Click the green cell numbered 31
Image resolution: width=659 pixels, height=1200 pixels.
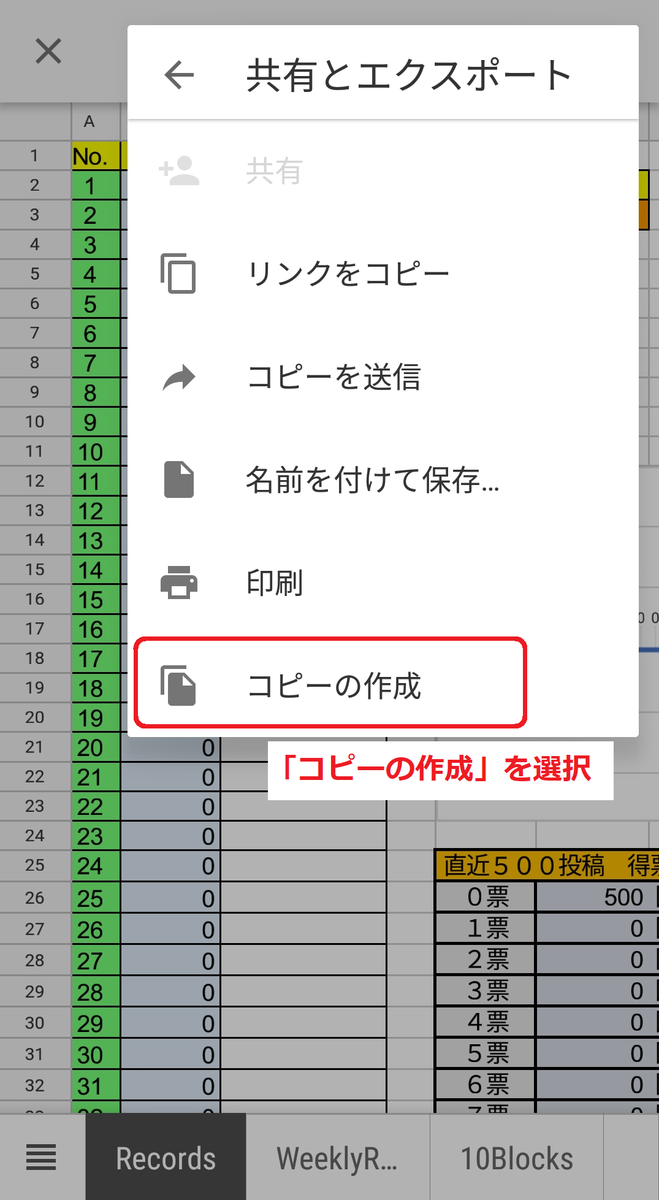pos(96,1086)
